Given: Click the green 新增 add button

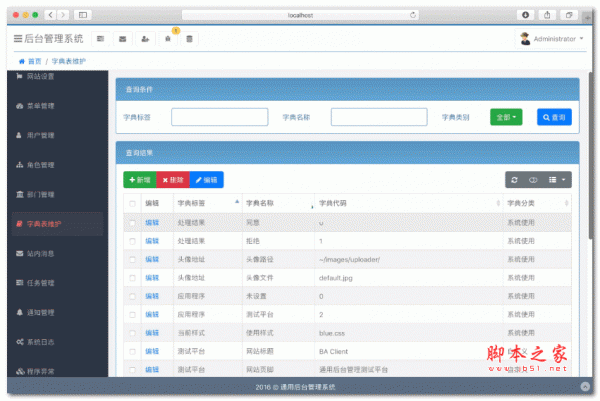Looking at the screenshot, I should 140,180.
